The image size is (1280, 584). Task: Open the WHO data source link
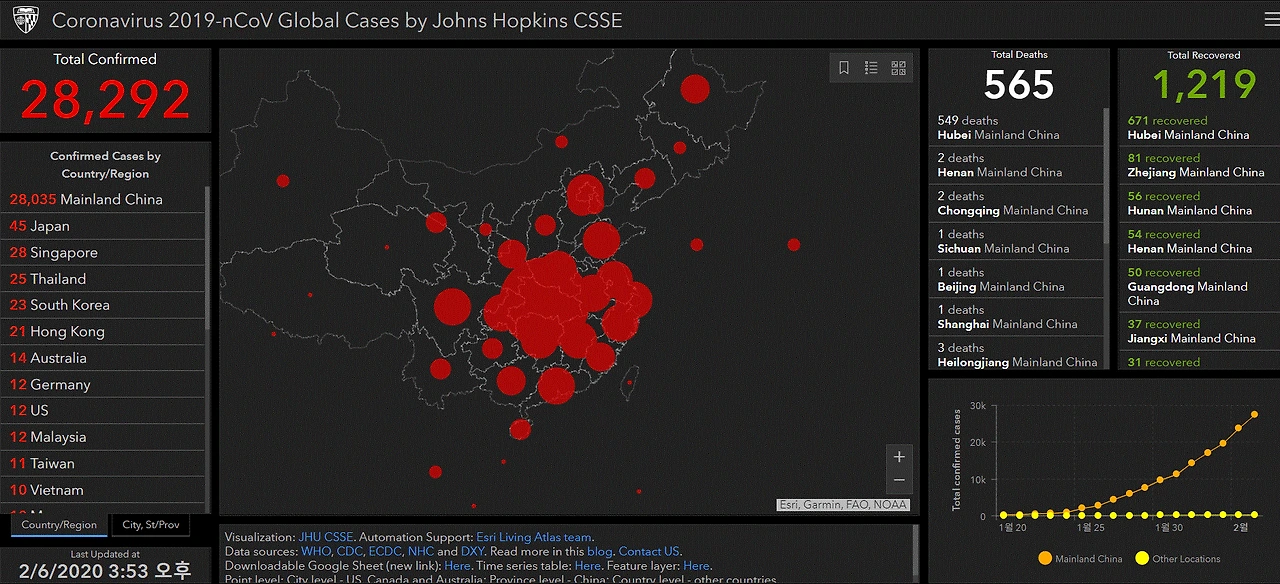(x=315, y=551)
